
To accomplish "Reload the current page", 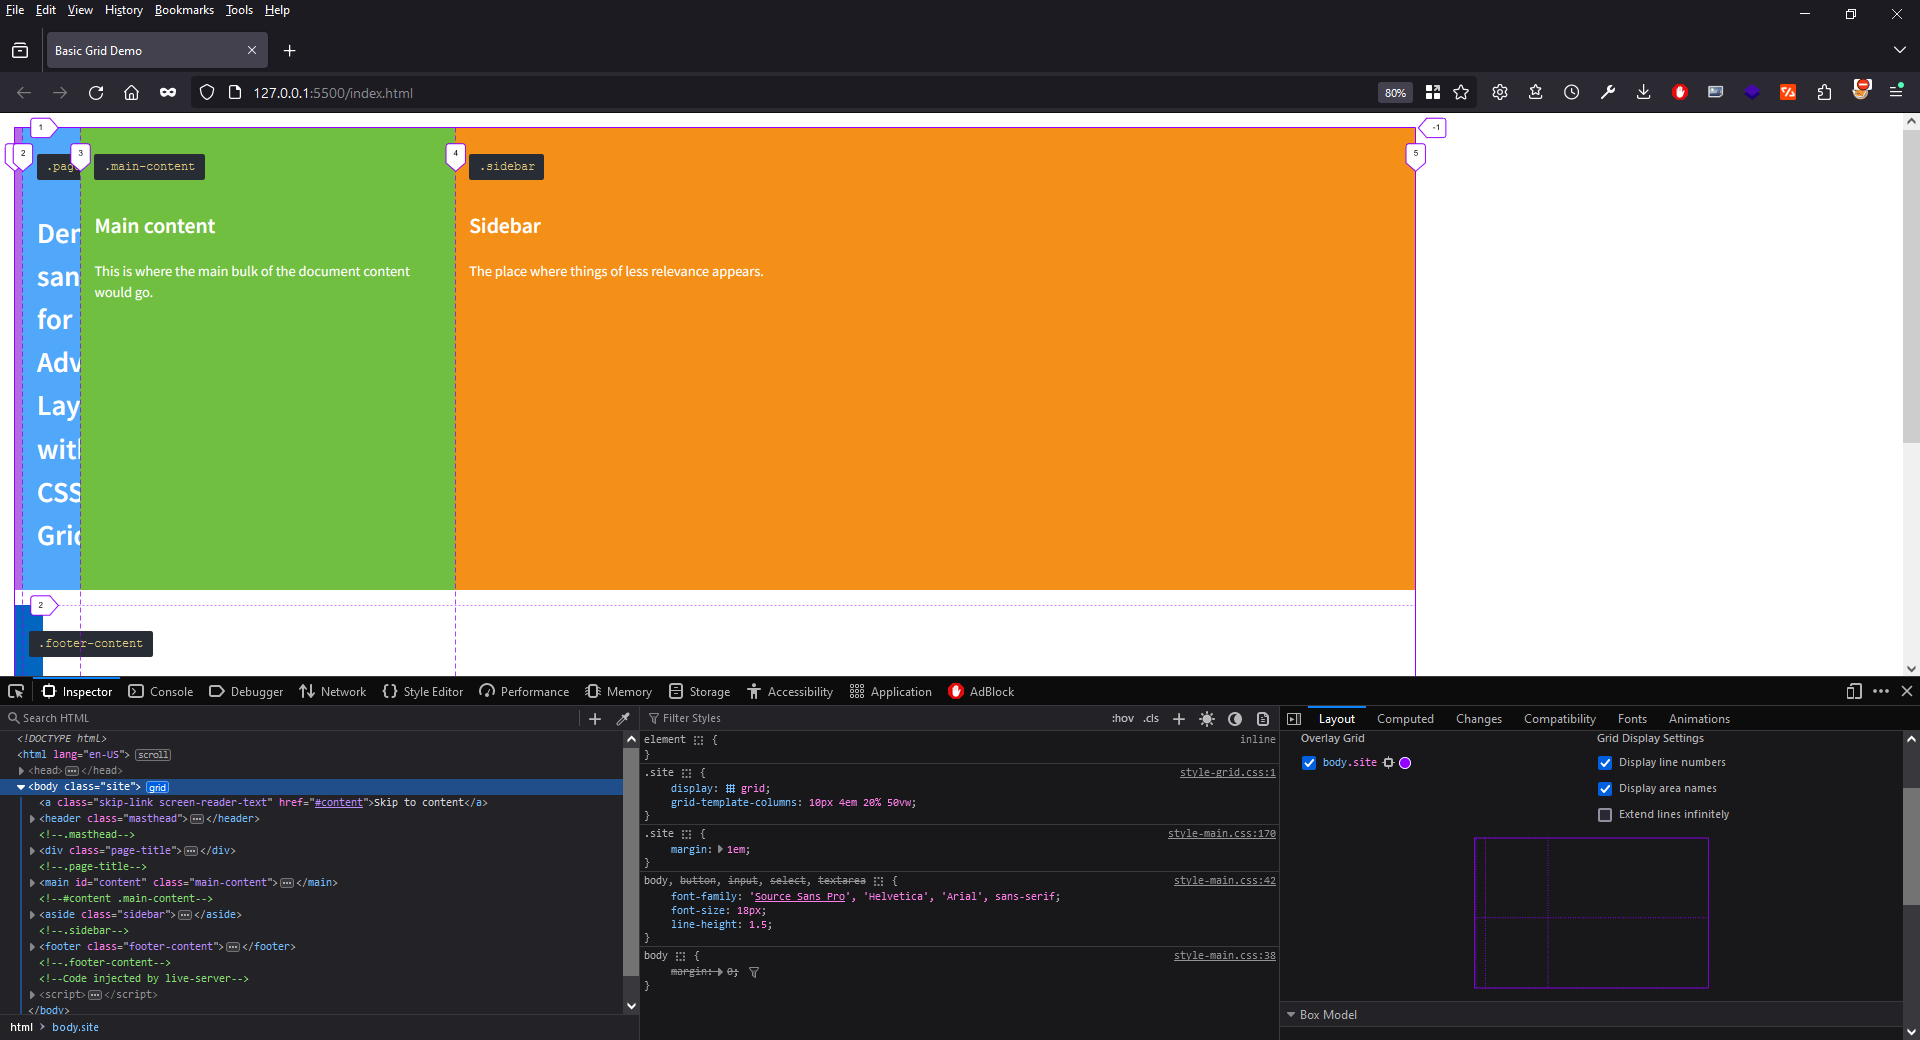I will (96, 92).
